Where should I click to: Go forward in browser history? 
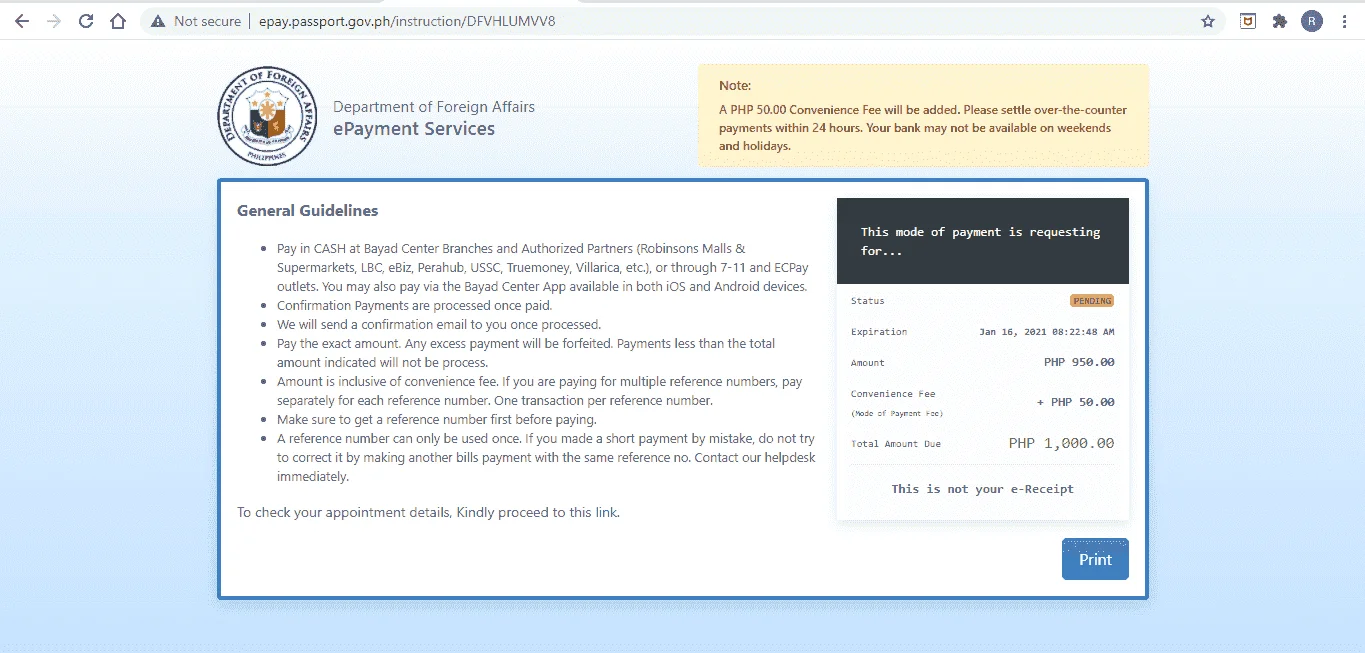coord(54,21)
